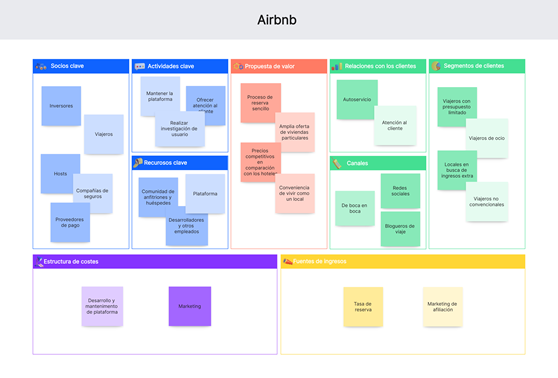This screenshot has width=558, height=378.
Task: Select the Proceso de reserva sencillo note
Action: coord(260,103)
